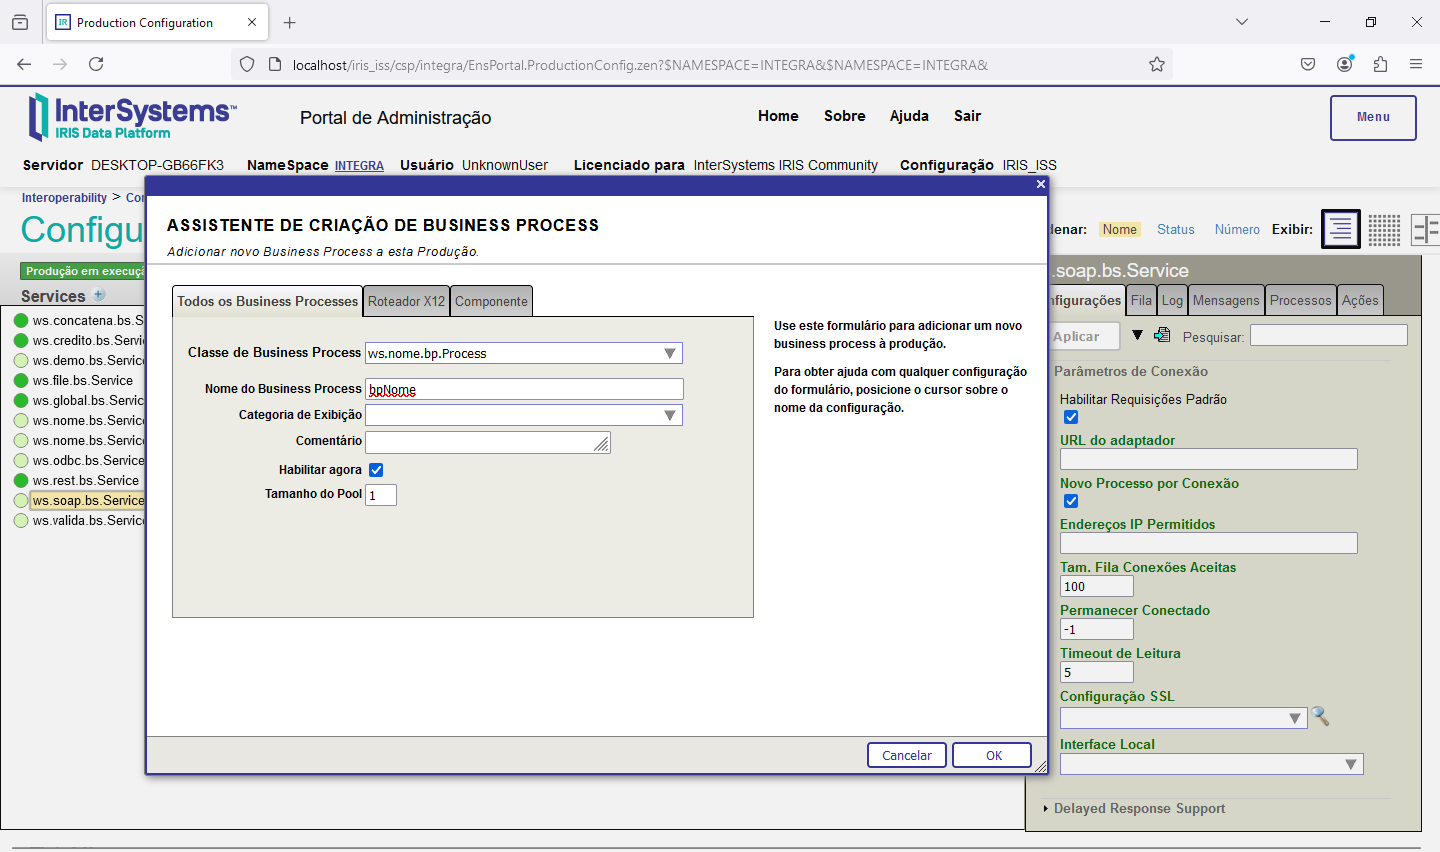Click the OK button in the wizard

pos(992,755)
